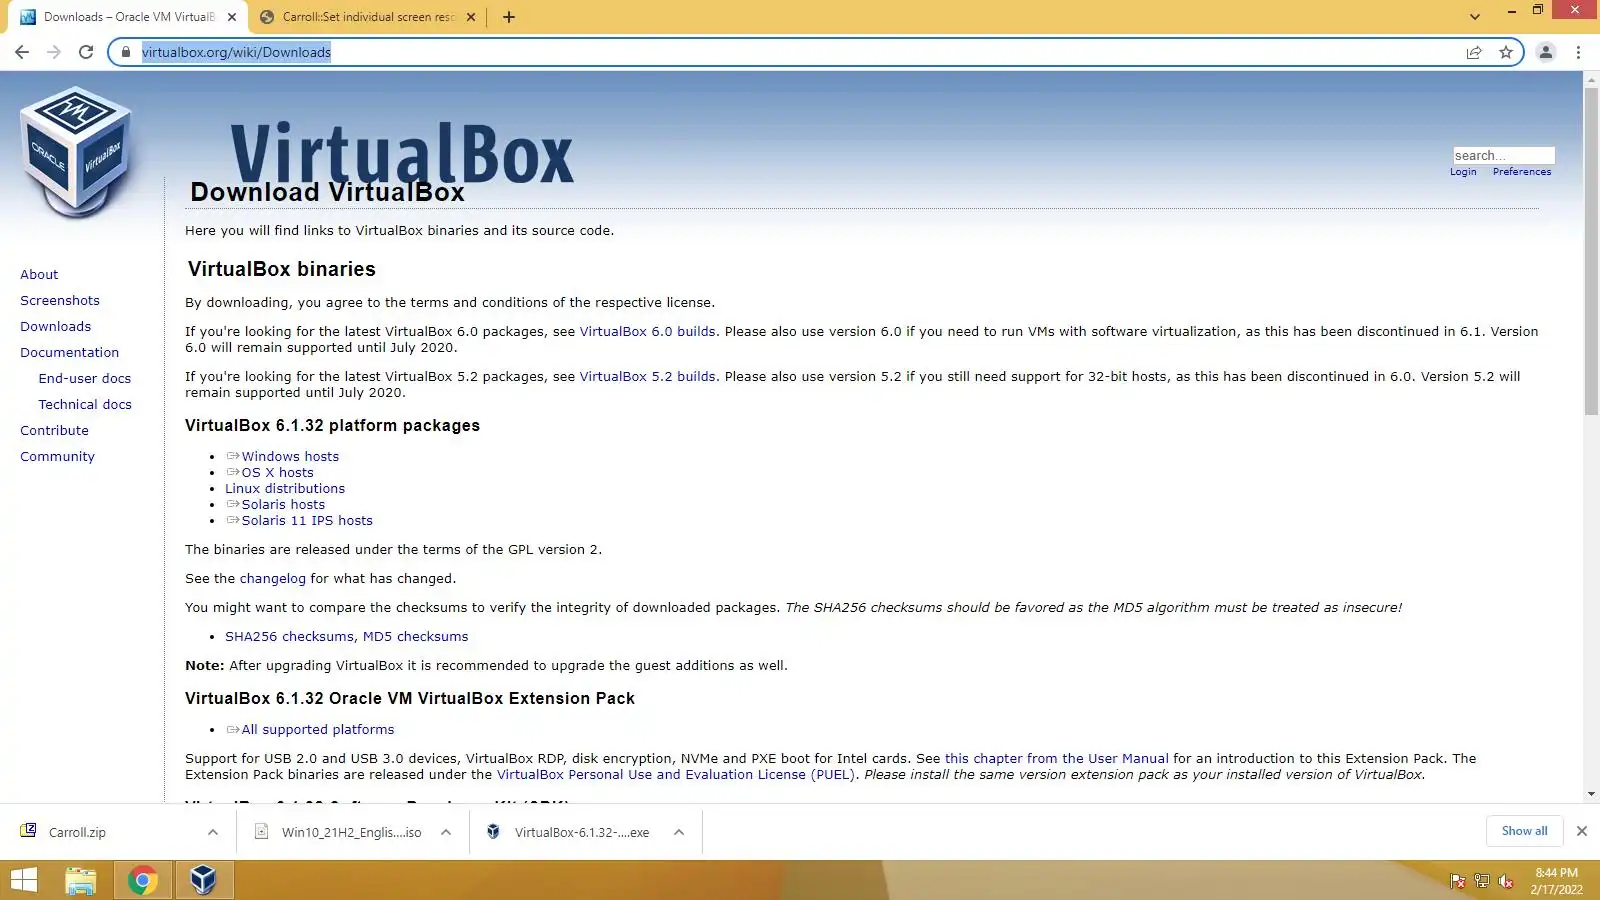Open File Explorer from the taskbar

(x=81, y=880)
